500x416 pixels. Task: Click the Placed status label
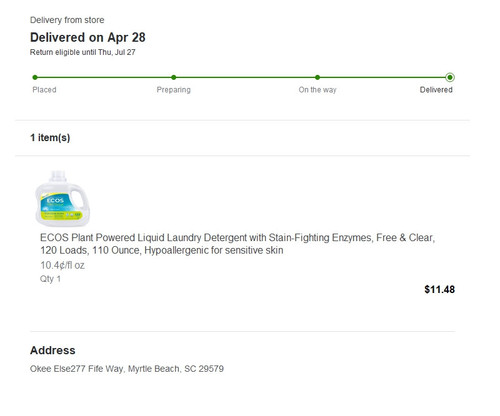(44, 90)
